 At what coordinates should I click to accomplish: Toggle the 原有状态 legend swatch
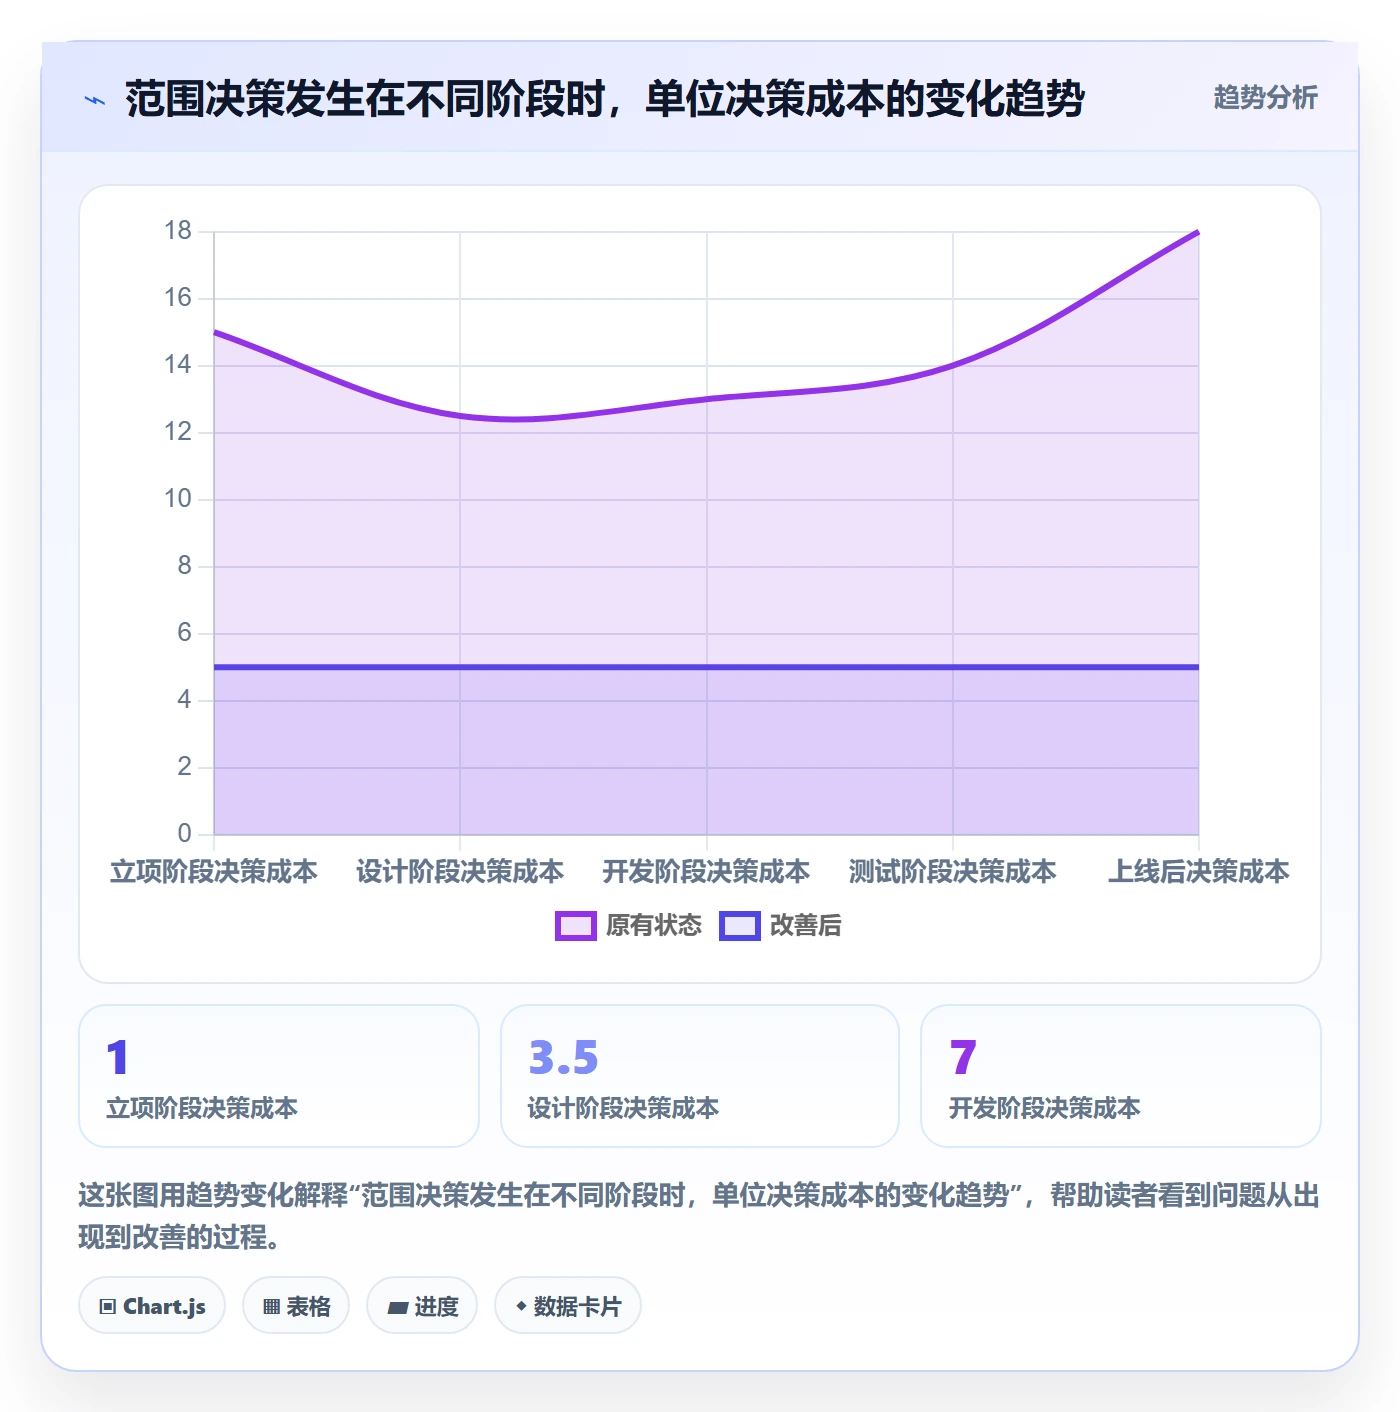pyautogui.click(x=575, y=926)
